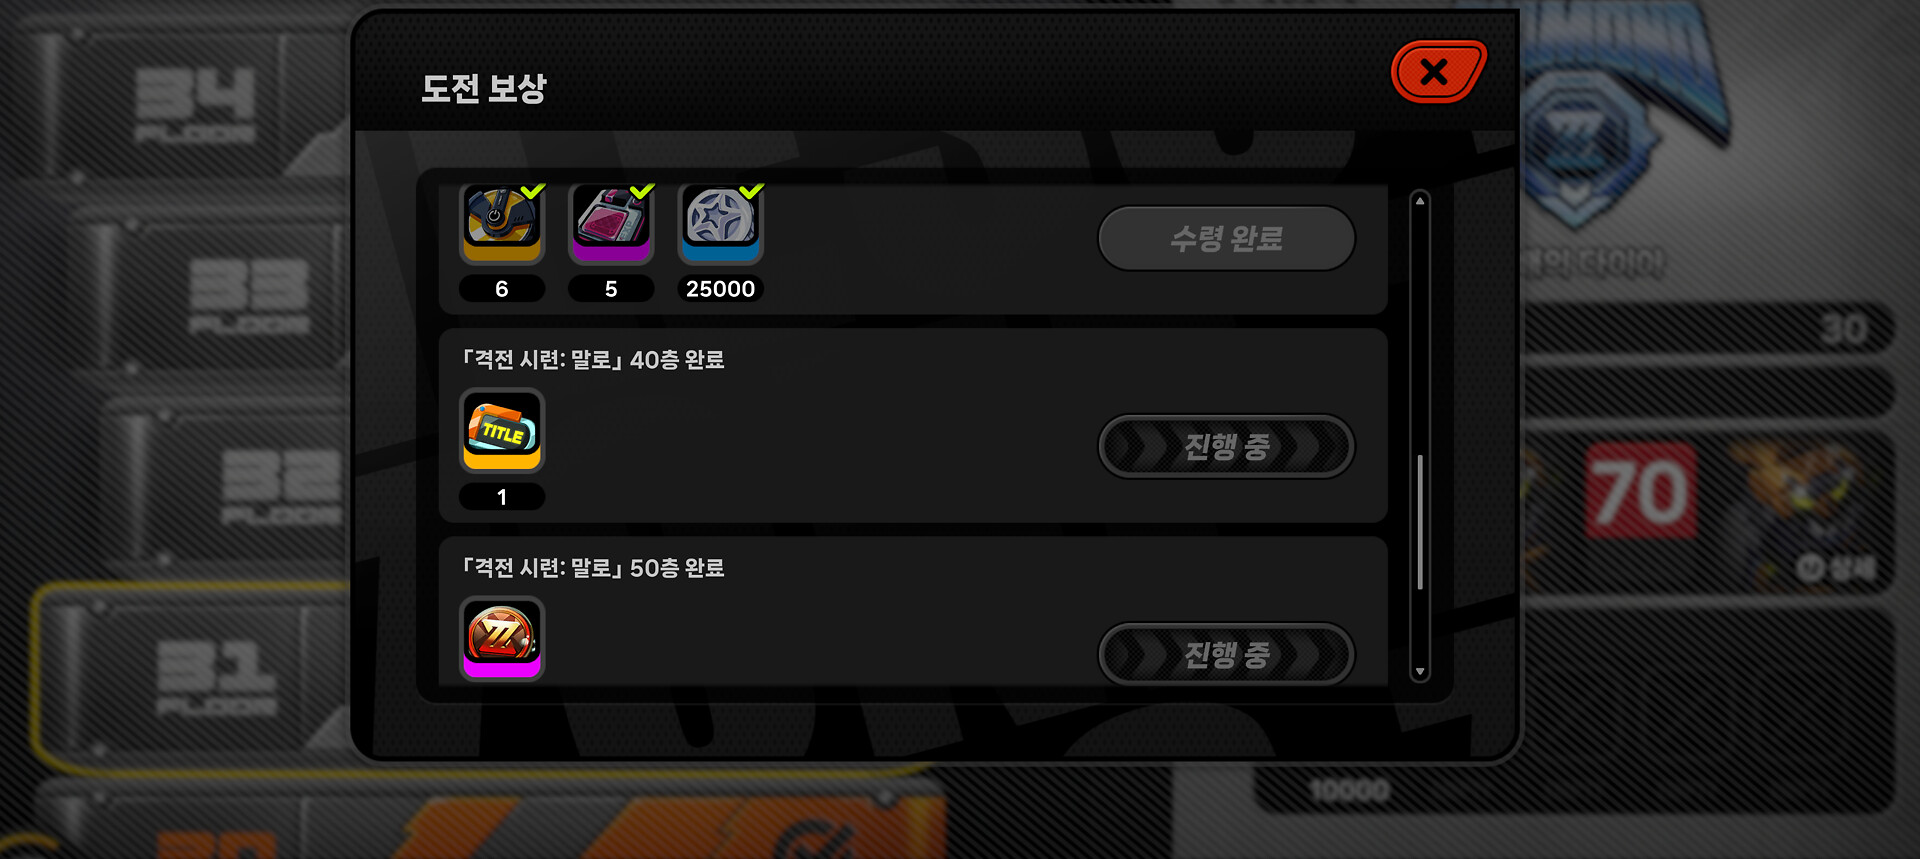
Task: Click the 진행 중 button for 40층 완료
Action: pos(1227,446)
